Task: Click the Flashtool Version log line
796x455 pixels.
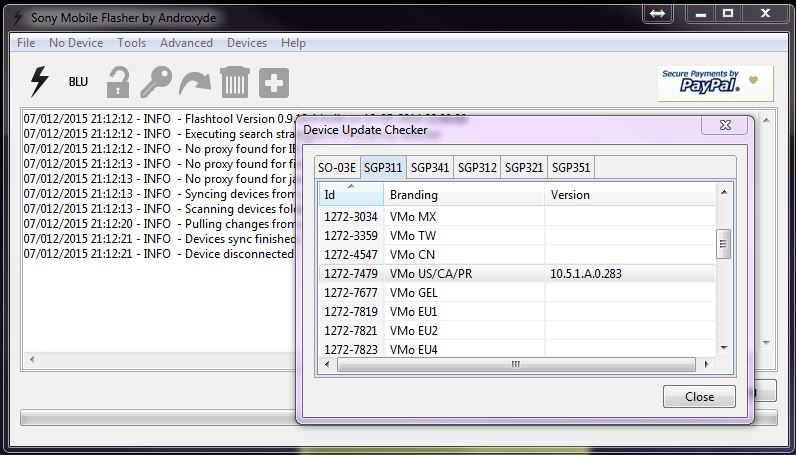Action: (x=159, y=119)
